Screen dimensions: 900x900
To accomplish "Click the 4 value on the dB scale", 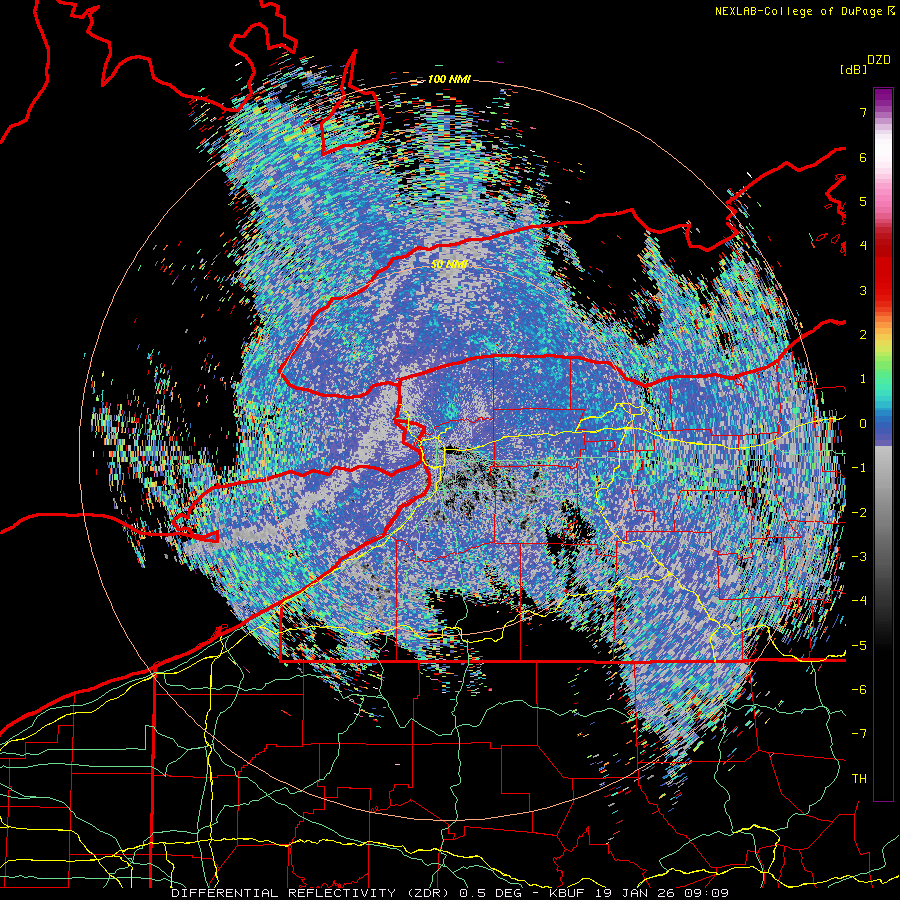I will [863, 246].
